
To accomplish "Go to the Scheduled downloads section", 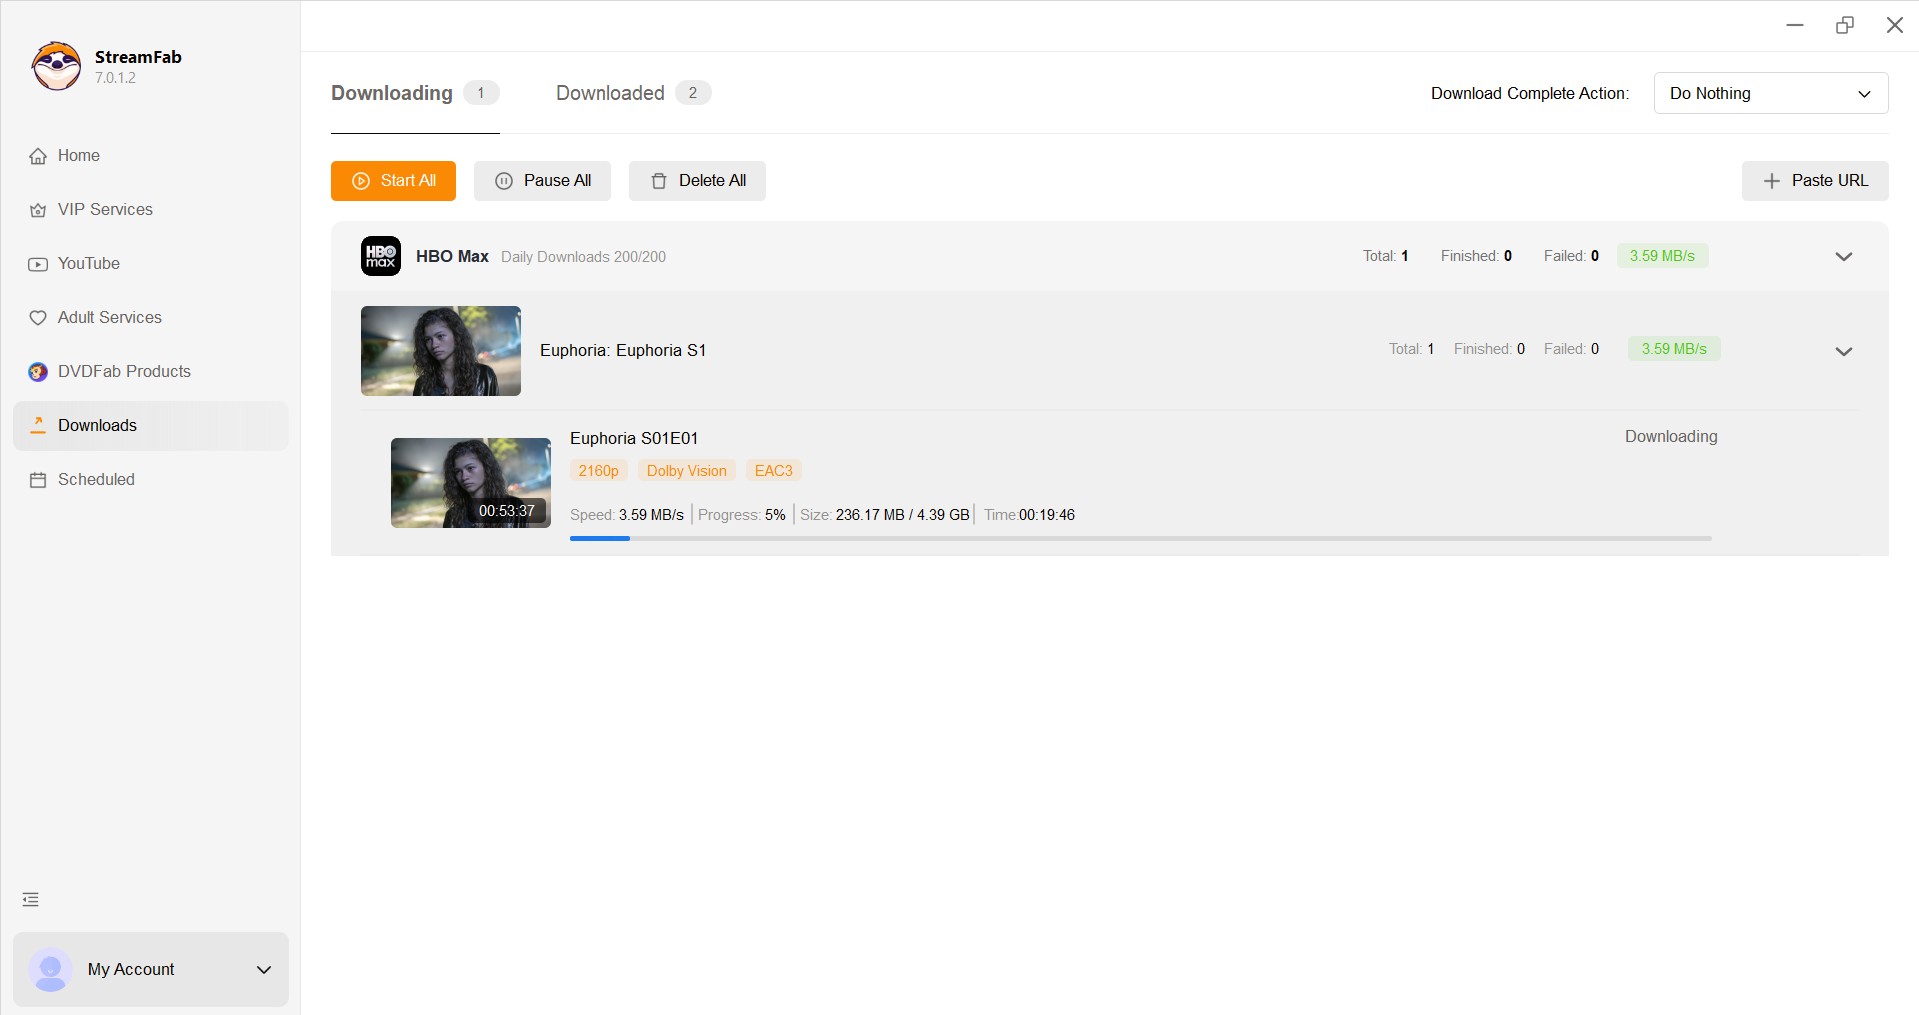I will coord(96,479).
